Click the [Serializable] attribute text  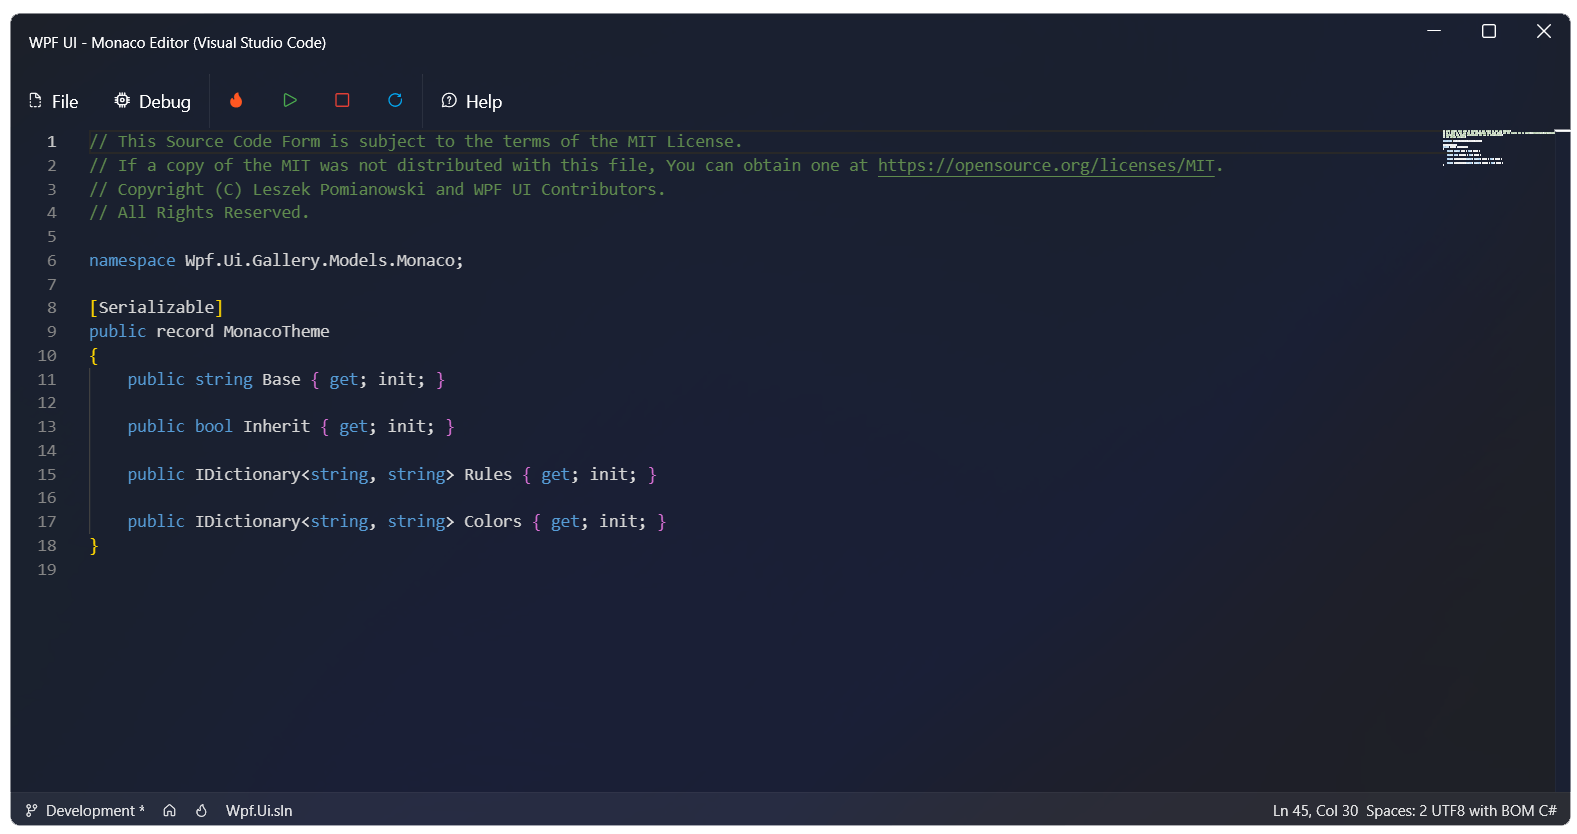point(156,307)
